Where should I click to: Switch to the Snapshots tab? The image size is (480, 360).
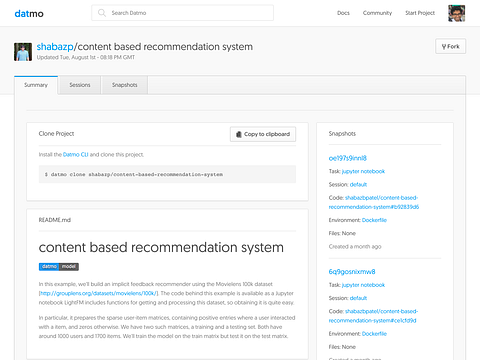(125, 85)
